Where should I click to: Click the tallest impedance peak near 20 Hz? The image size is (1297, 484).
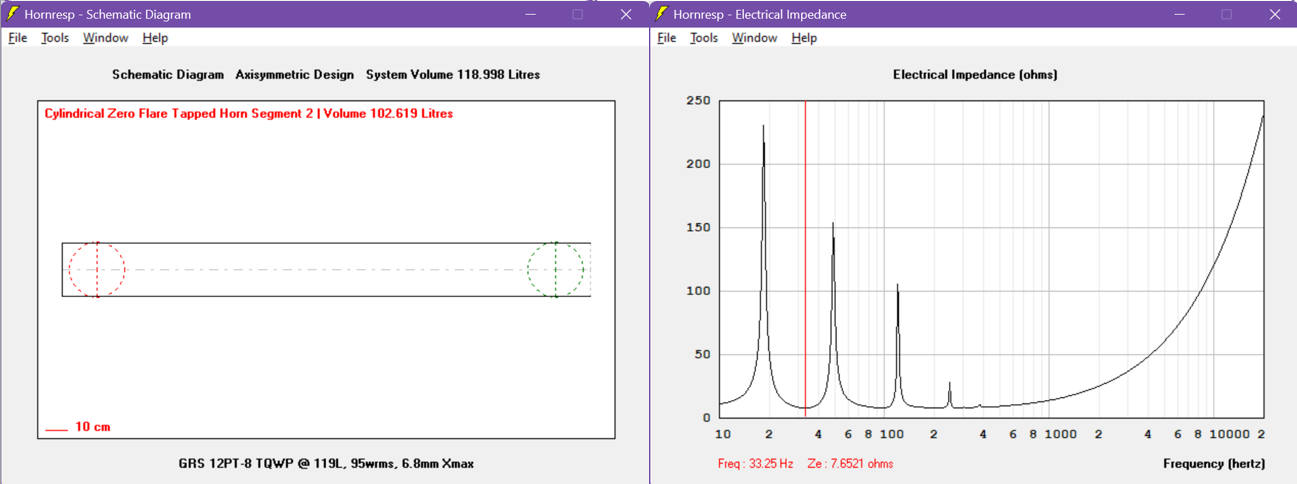[x=764, y=127]
